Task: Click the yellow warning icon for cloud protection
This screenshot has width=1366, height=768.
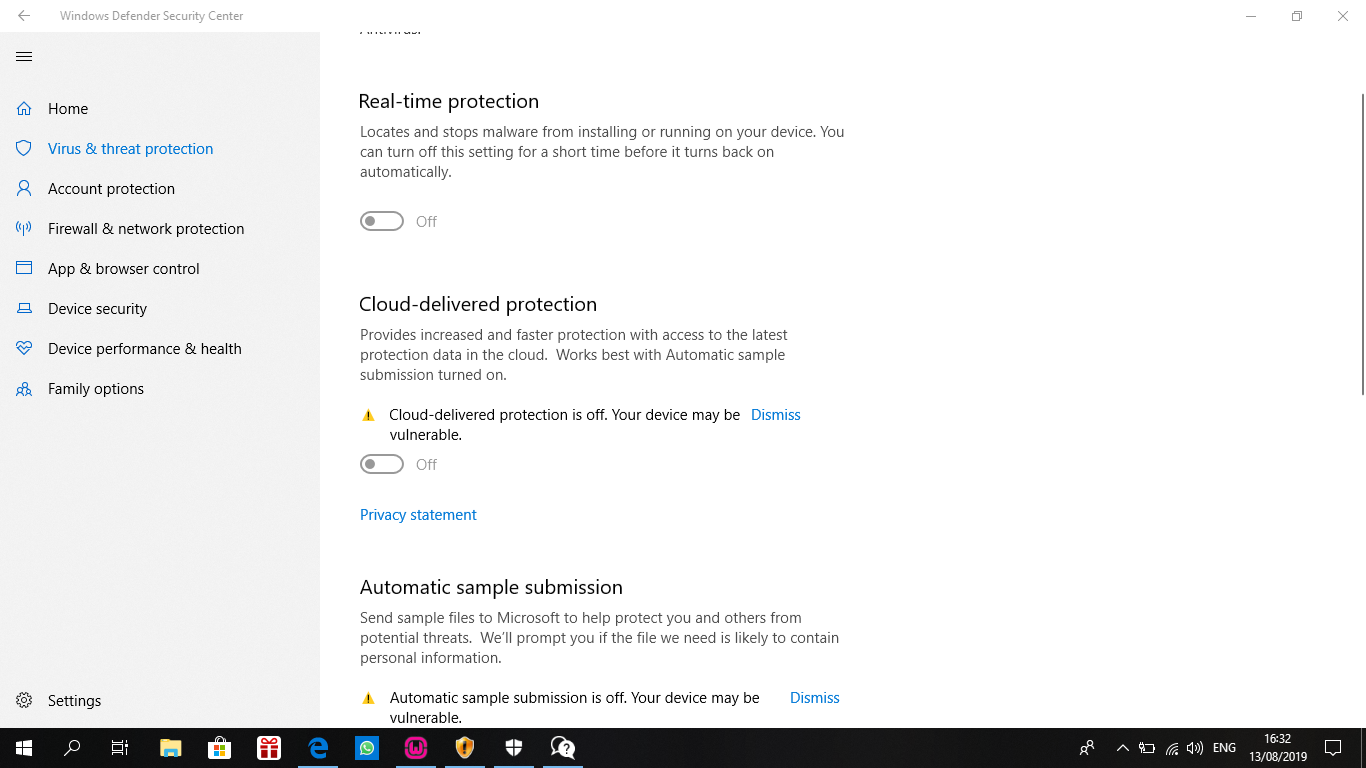Action: [368, 415]
